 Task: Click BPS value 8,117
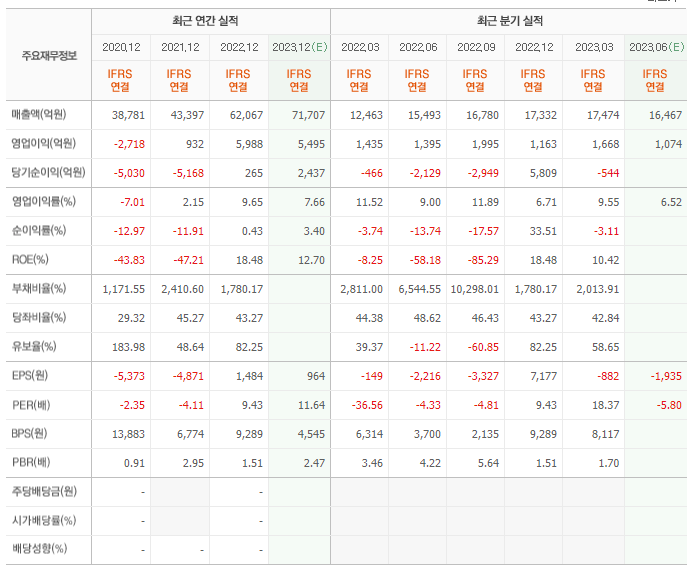605,434
